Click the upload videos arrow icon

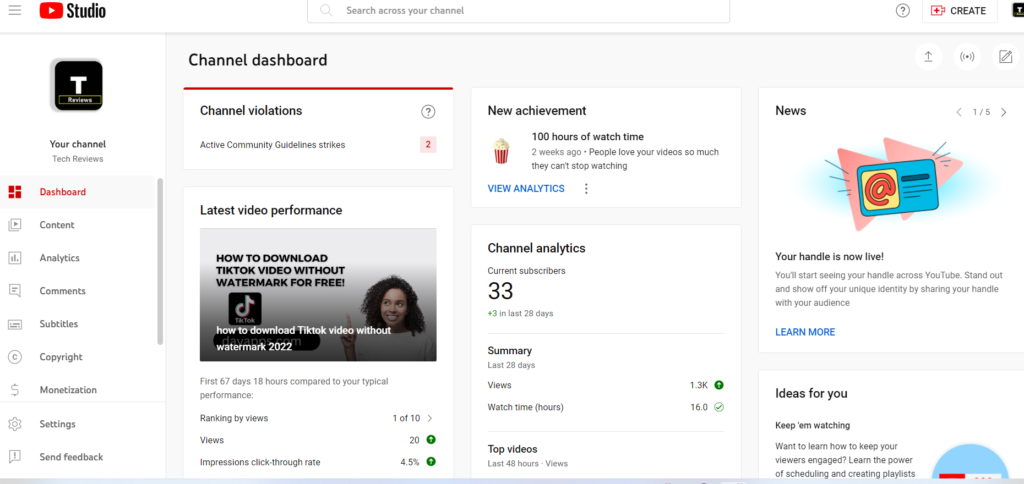point(928,57)
